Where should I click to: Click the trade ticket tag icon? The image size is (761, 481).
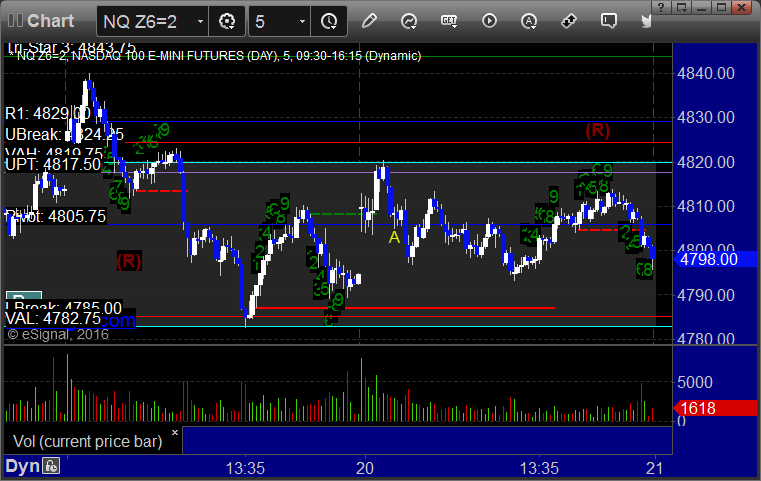[x=568, y=21]
